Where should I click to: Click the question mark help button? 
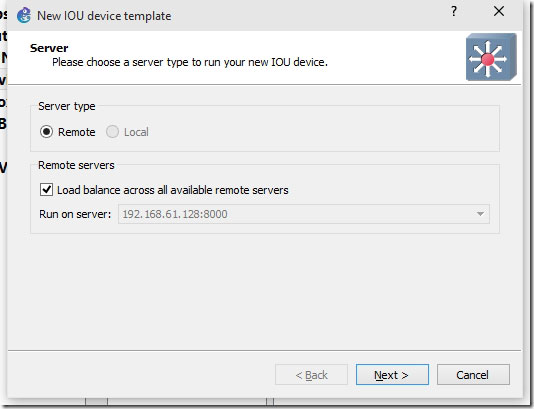[454, 12]
